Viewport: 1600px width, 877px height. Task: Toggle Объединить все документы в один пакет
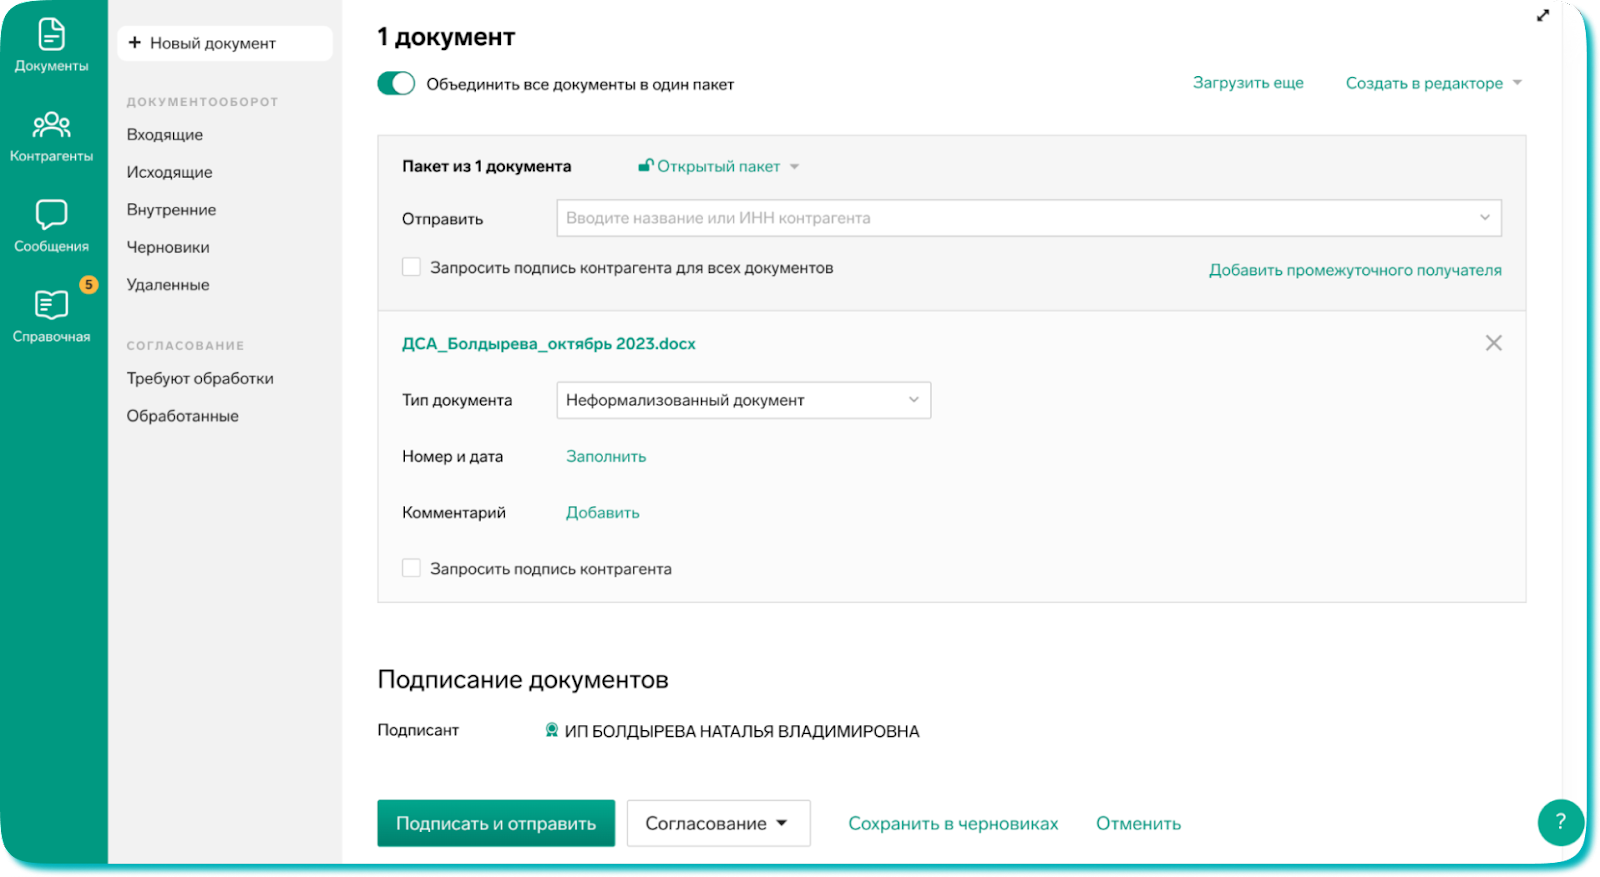(x=396, y=84)
